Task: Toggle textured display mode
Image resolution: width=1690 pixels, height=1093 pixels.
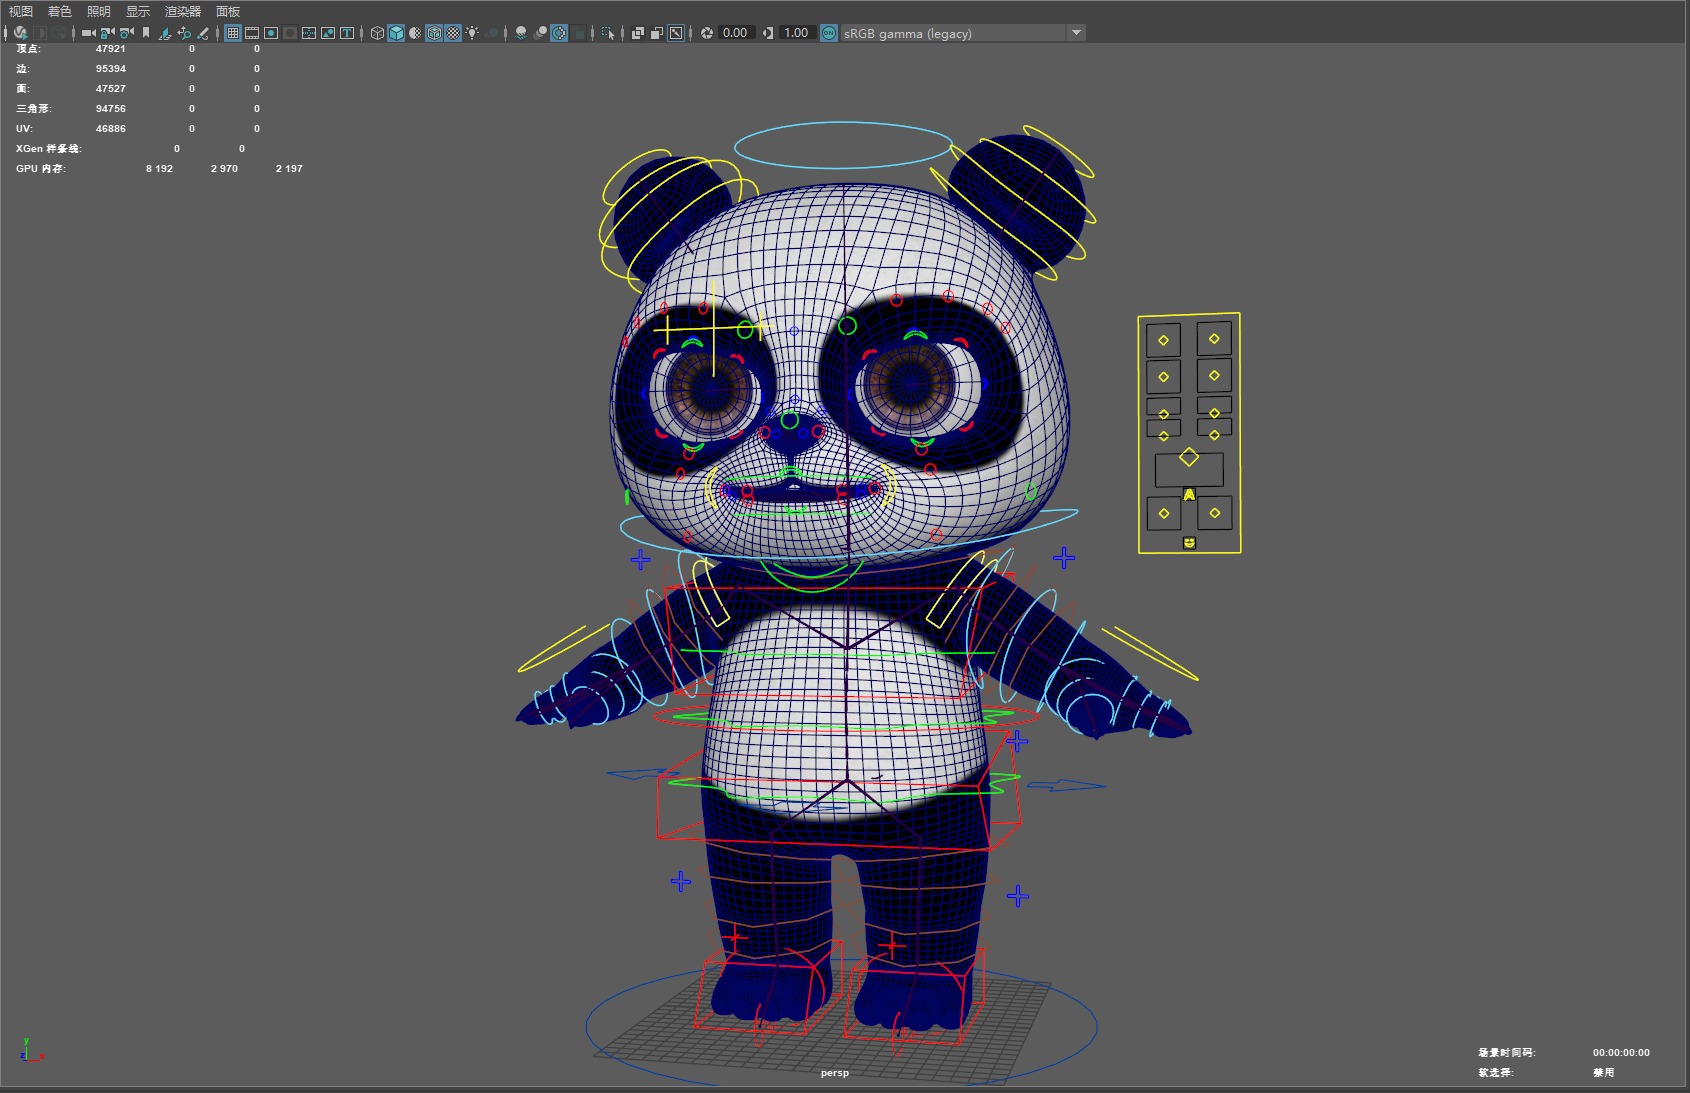Action: tap(453, 33)
